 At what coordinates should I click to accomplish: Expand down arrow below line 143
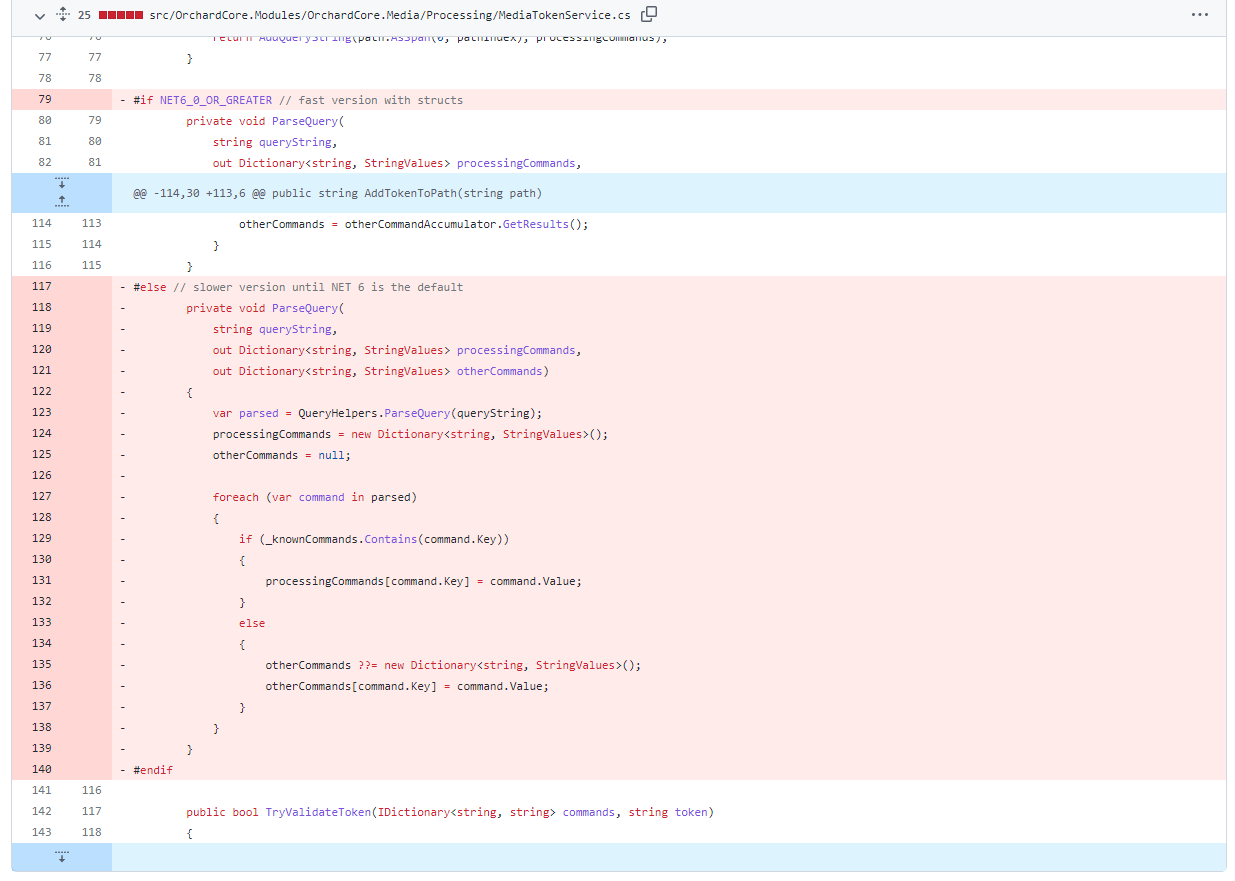click(62, 857)
